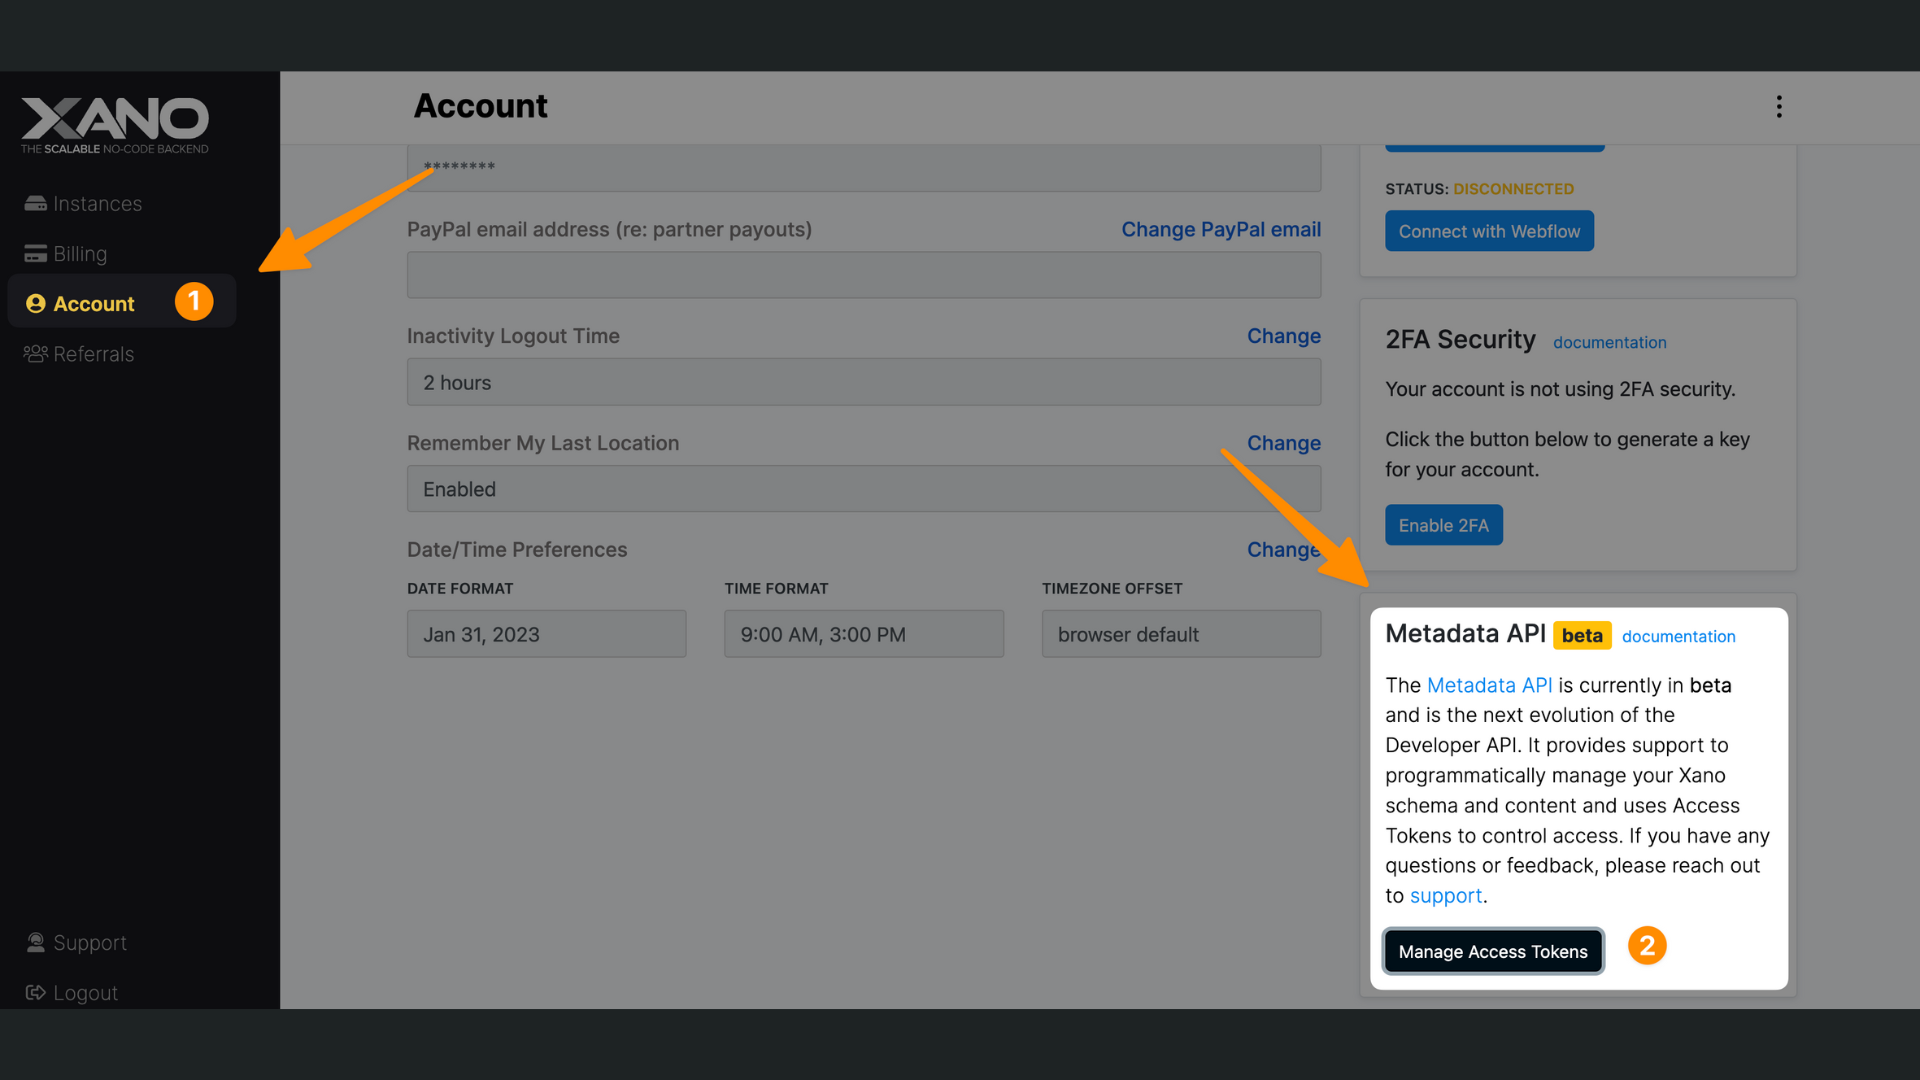Navigate to the Referrals page
The width and height of the screenshot is (1920, 1080).
93,354
